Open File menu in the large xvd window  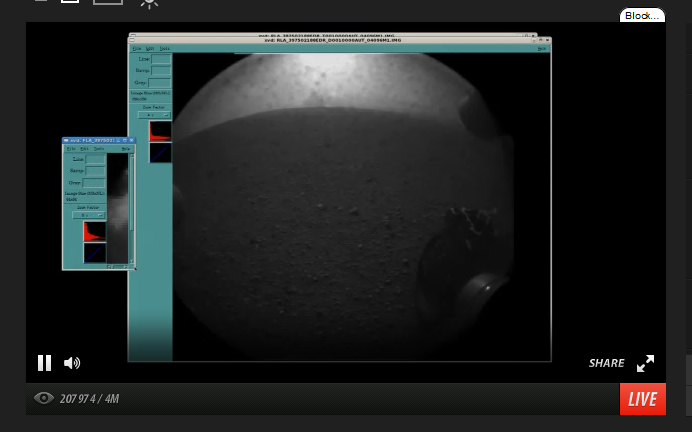tap(136, 48)
